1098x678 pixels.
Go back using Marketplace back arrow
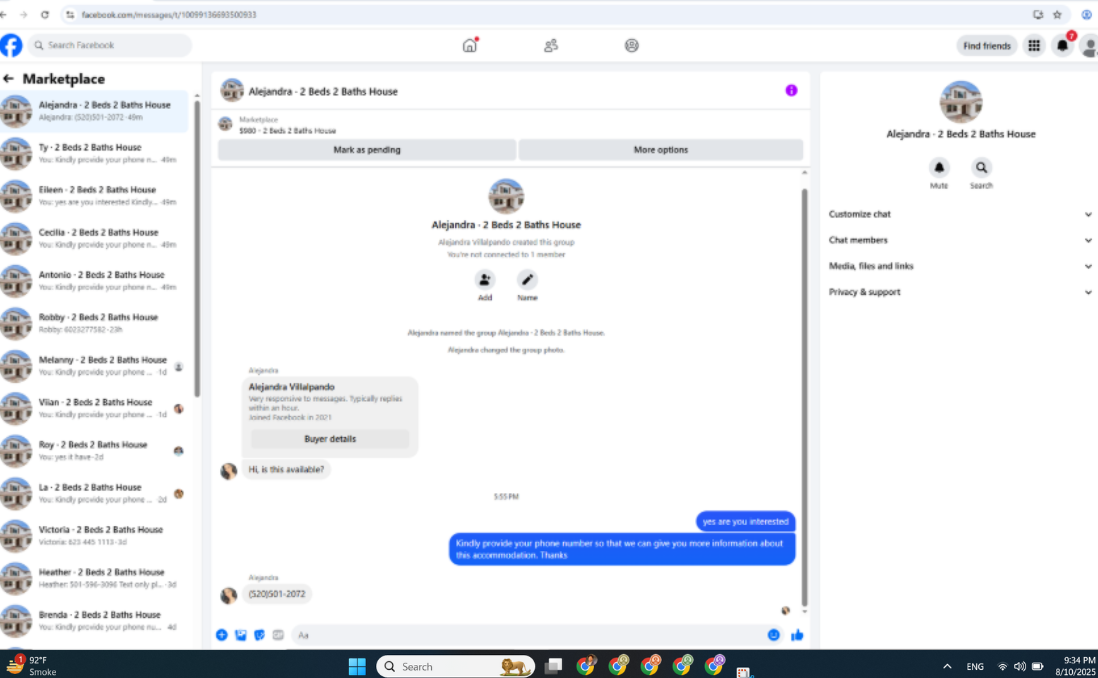click(x=8, y=78)
